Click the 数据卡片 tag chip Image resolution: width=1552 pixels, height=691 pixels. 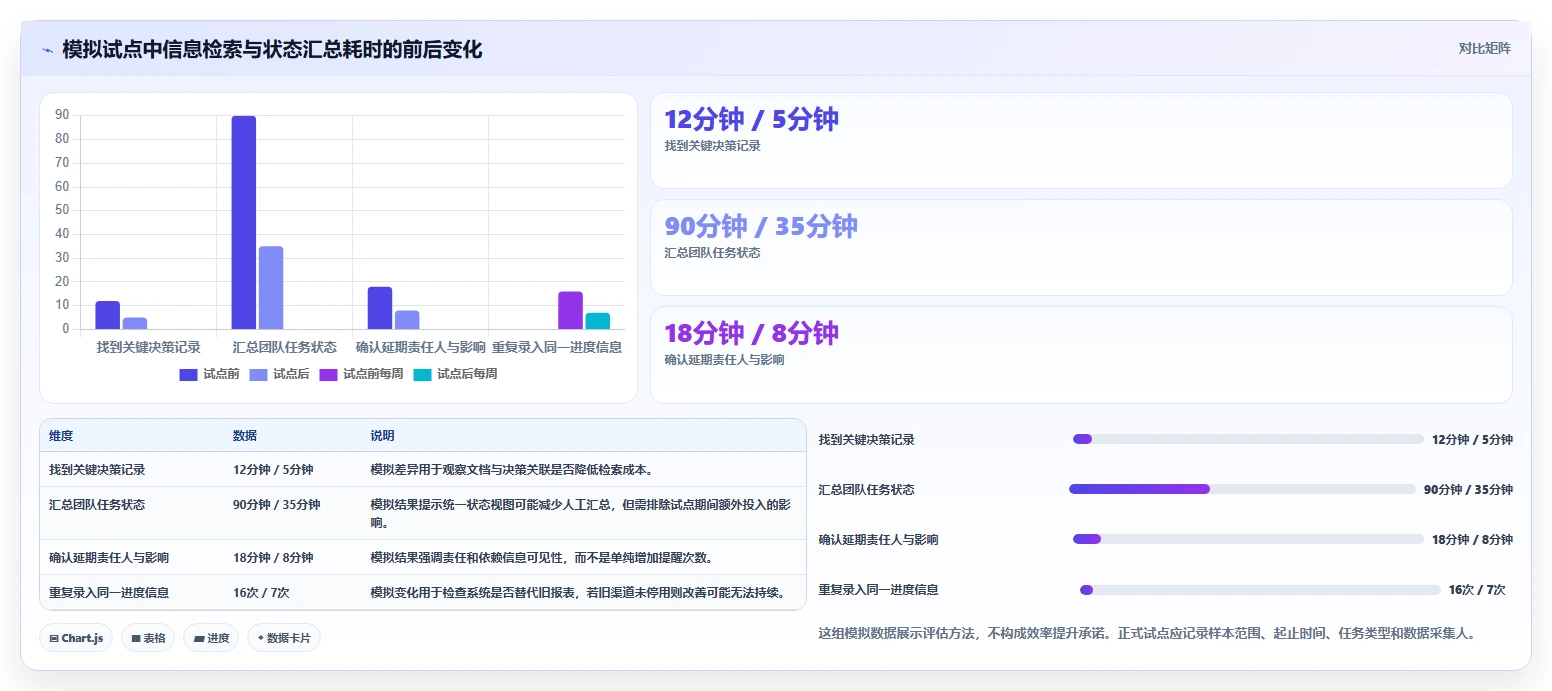[284, 638]
